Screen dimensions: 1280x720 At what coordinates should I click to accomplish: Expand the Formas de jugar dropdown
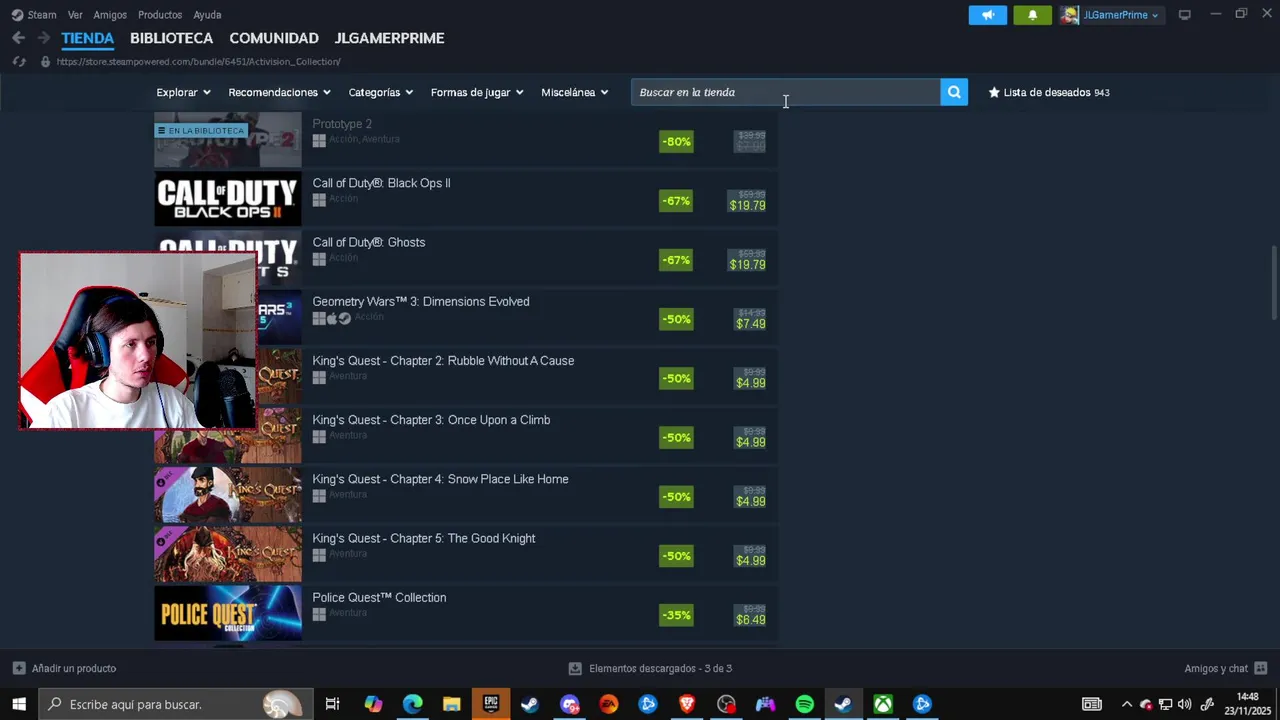click(477, 92)
